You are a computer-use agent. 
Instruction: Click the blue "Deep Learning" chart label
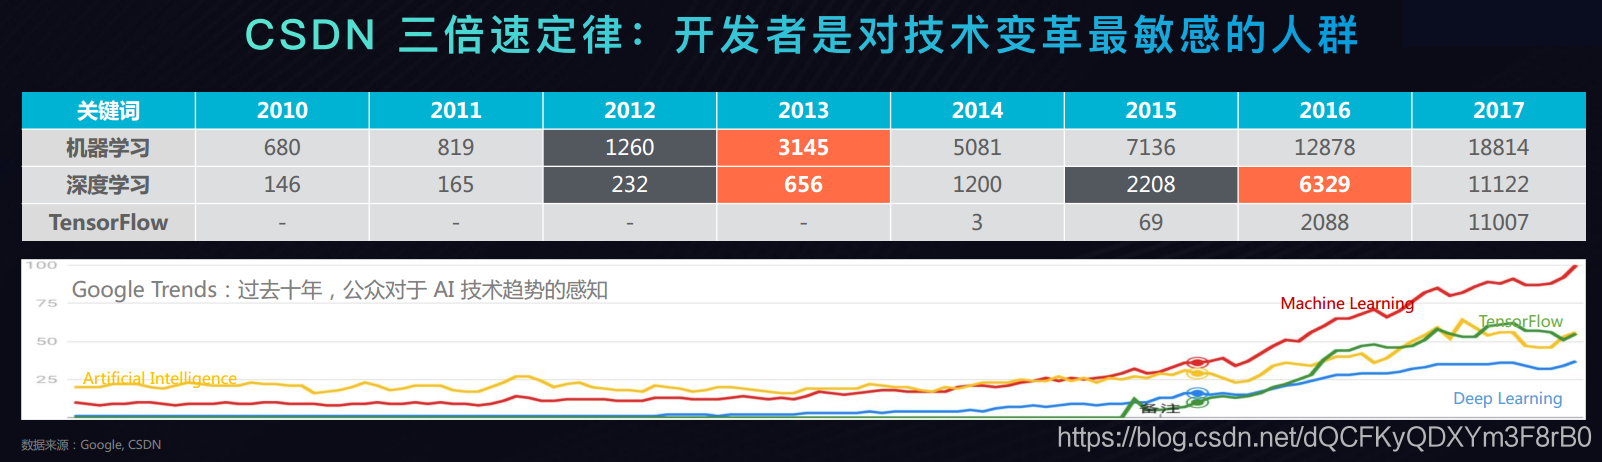coord(1507,398)
